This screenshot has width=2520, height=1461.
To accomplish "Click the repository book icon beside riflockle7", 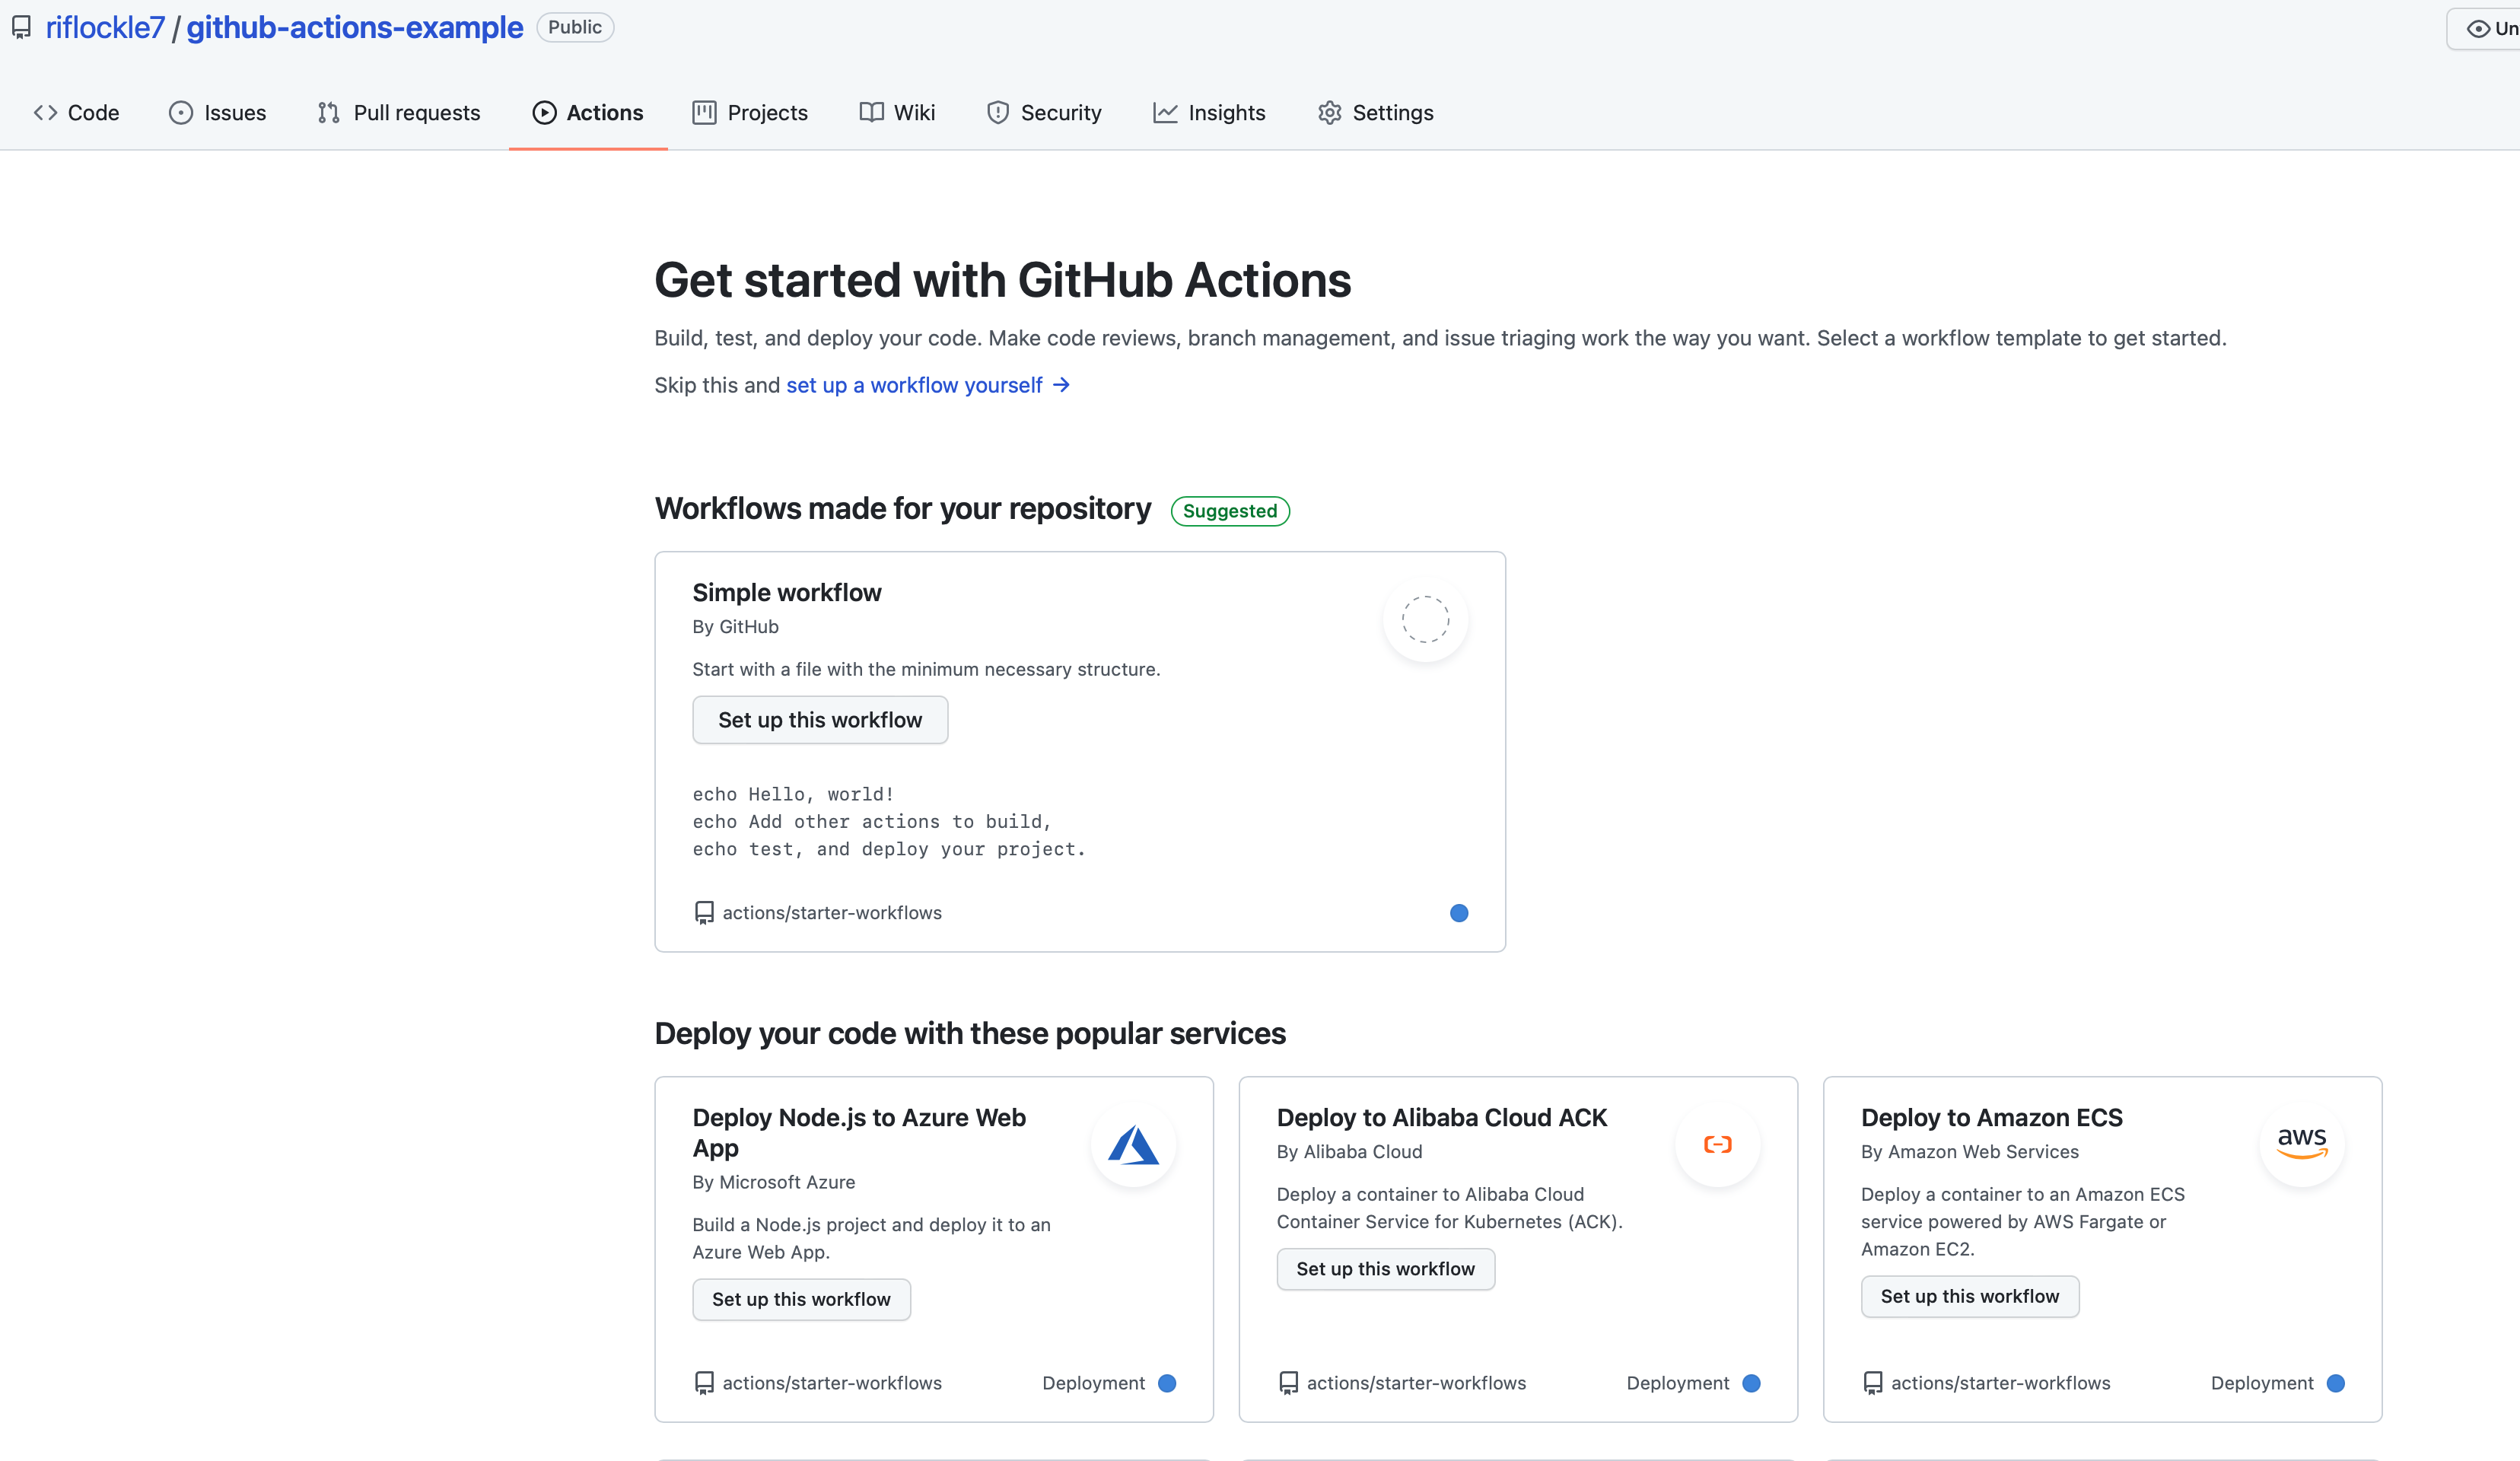I will 21,28.
